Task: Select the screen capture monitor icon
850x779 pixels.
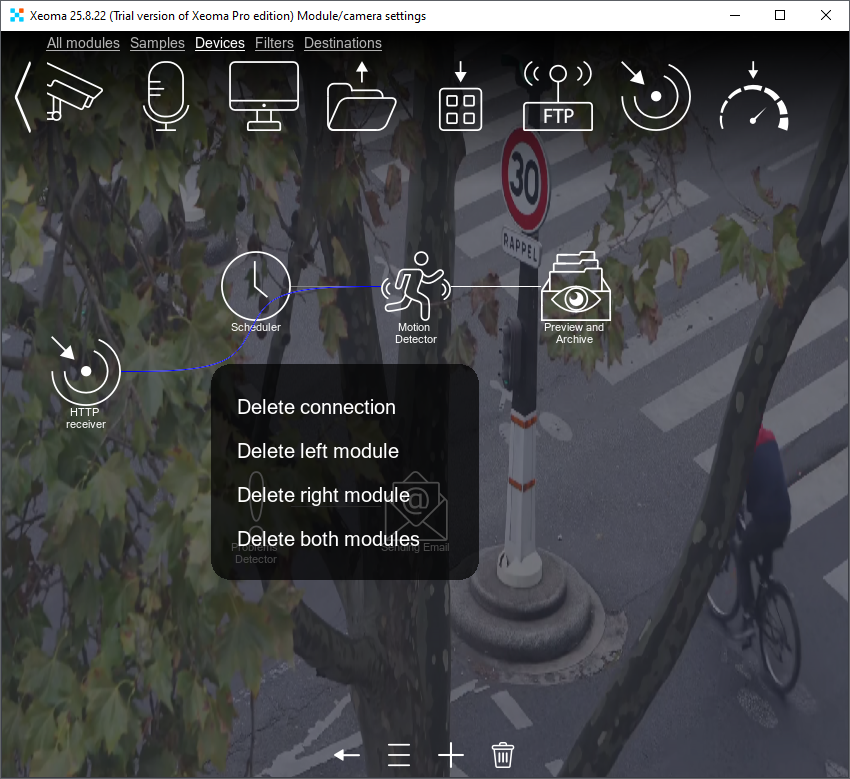Action: click(x=263, y=95)
